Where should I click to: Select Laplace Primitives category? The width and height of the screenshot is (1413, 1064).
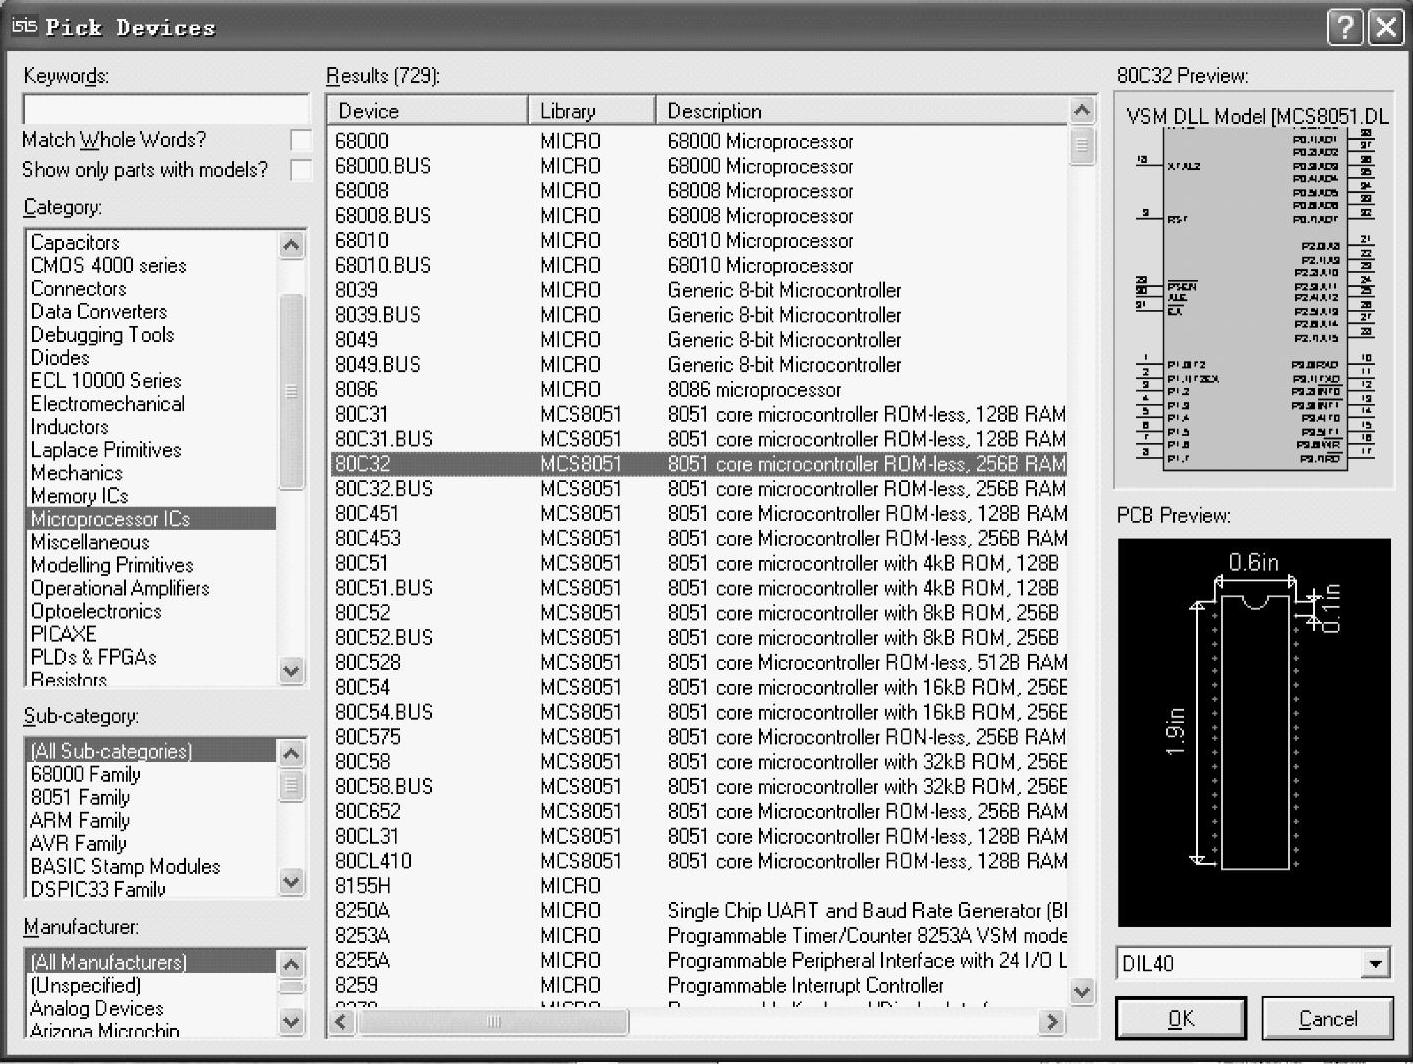(106, 450)
